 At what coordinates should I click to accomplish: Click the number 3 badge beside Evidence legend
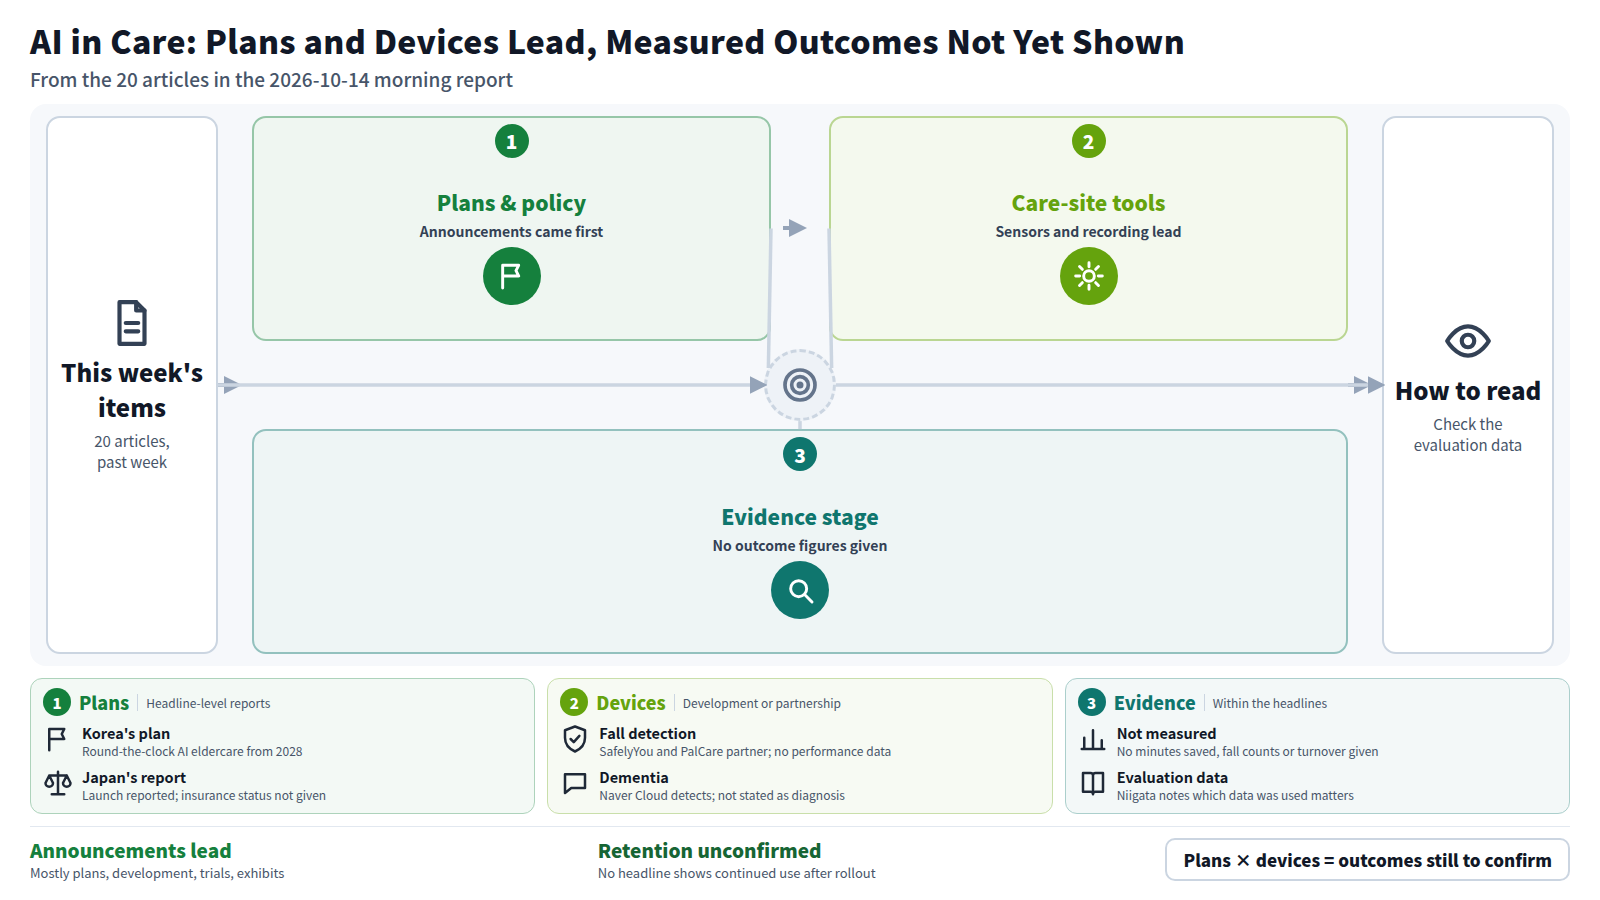click(x=1092, y=703)
